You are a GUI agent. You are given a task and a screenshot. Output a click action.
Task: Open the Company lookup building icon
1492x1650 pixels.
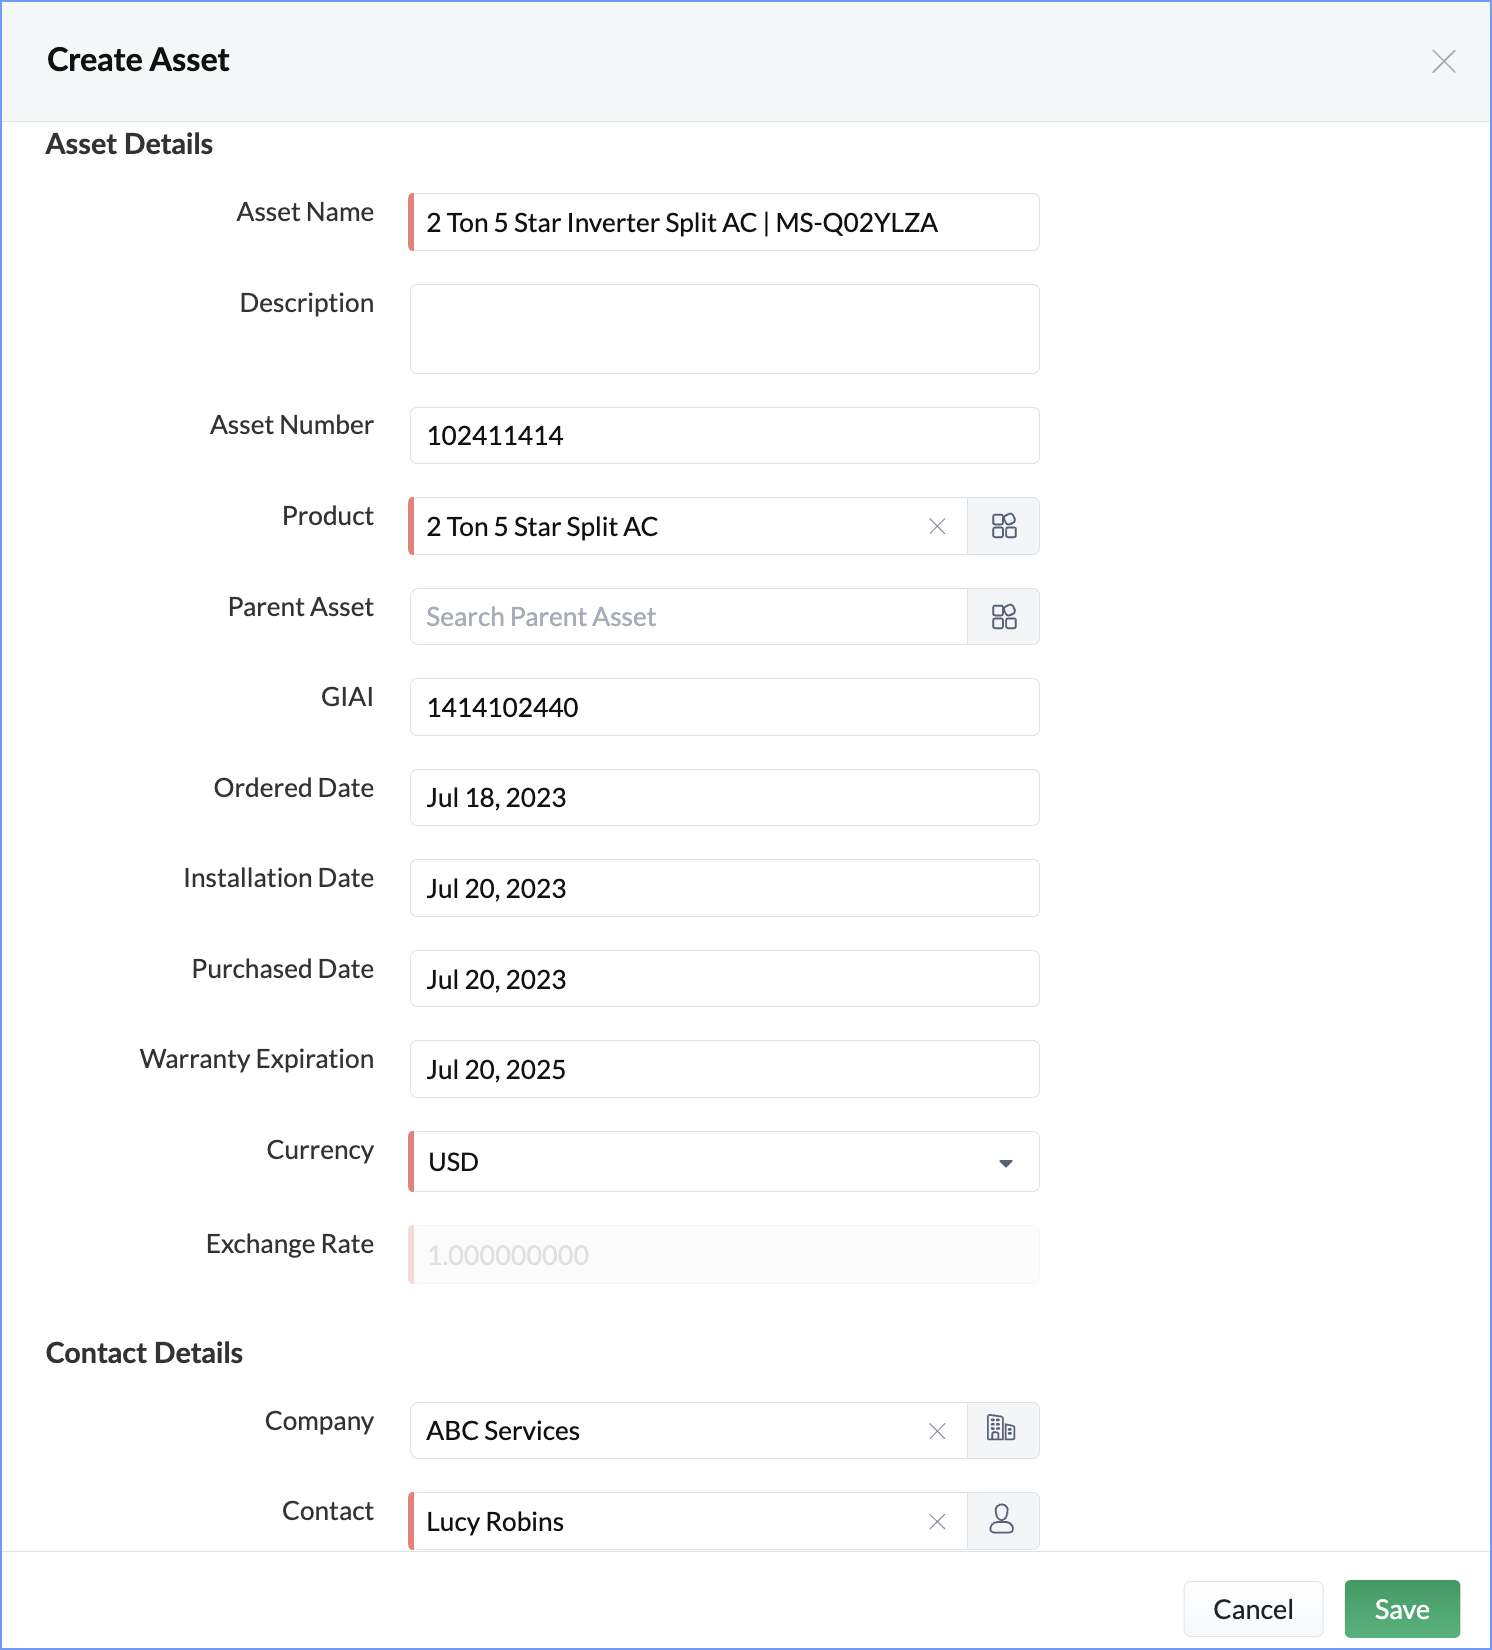pyautogui.click(x=1003, y=1430)
